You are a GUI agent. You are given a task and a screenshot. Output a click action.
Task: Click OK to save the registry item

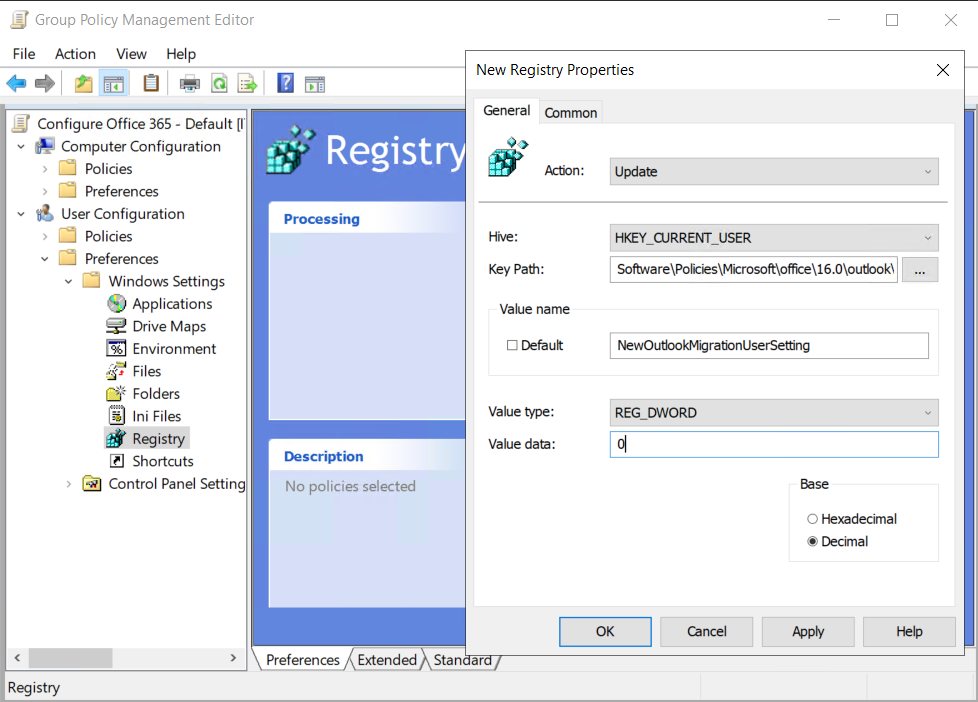605,631
